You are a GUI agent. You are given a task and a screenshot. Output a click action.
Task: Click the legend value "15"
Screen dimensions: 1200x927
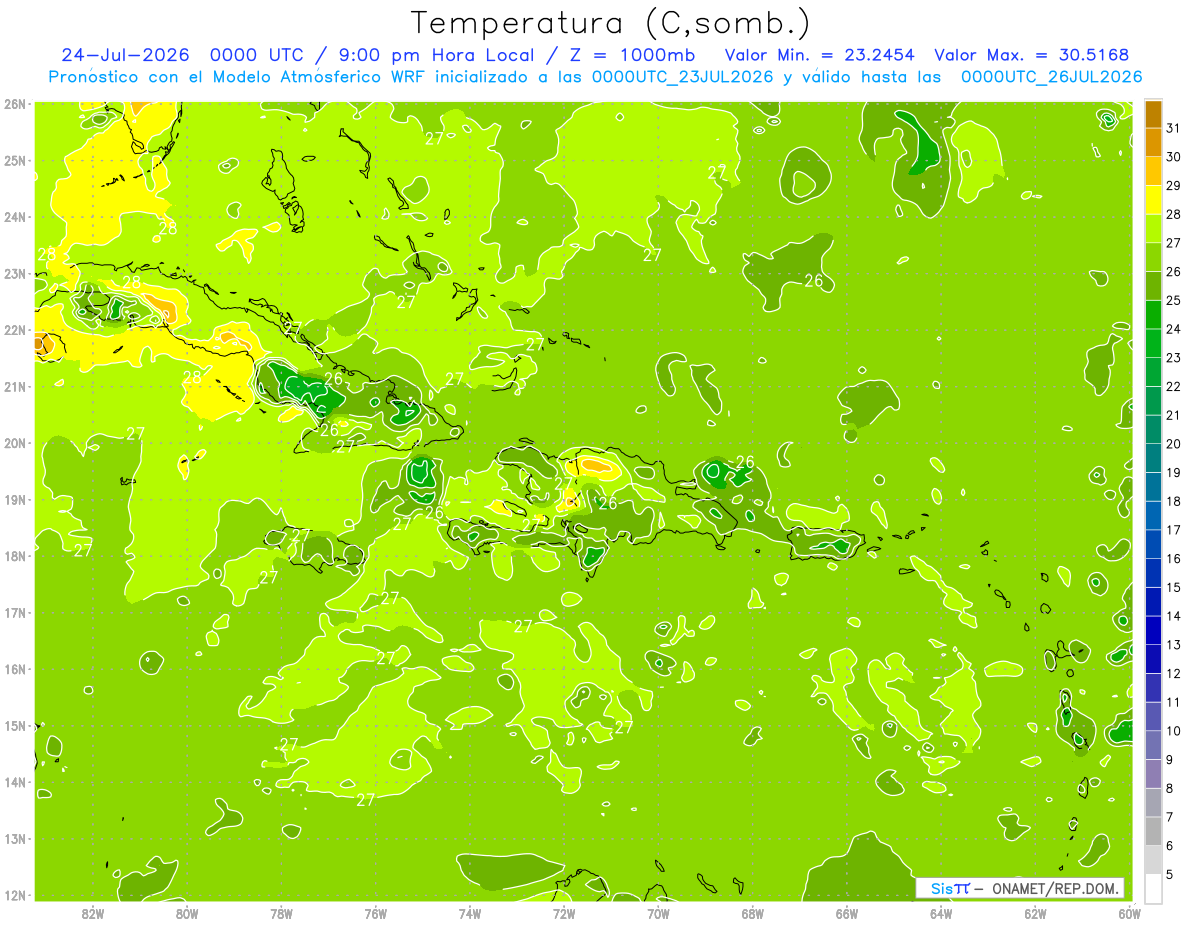1174,587
